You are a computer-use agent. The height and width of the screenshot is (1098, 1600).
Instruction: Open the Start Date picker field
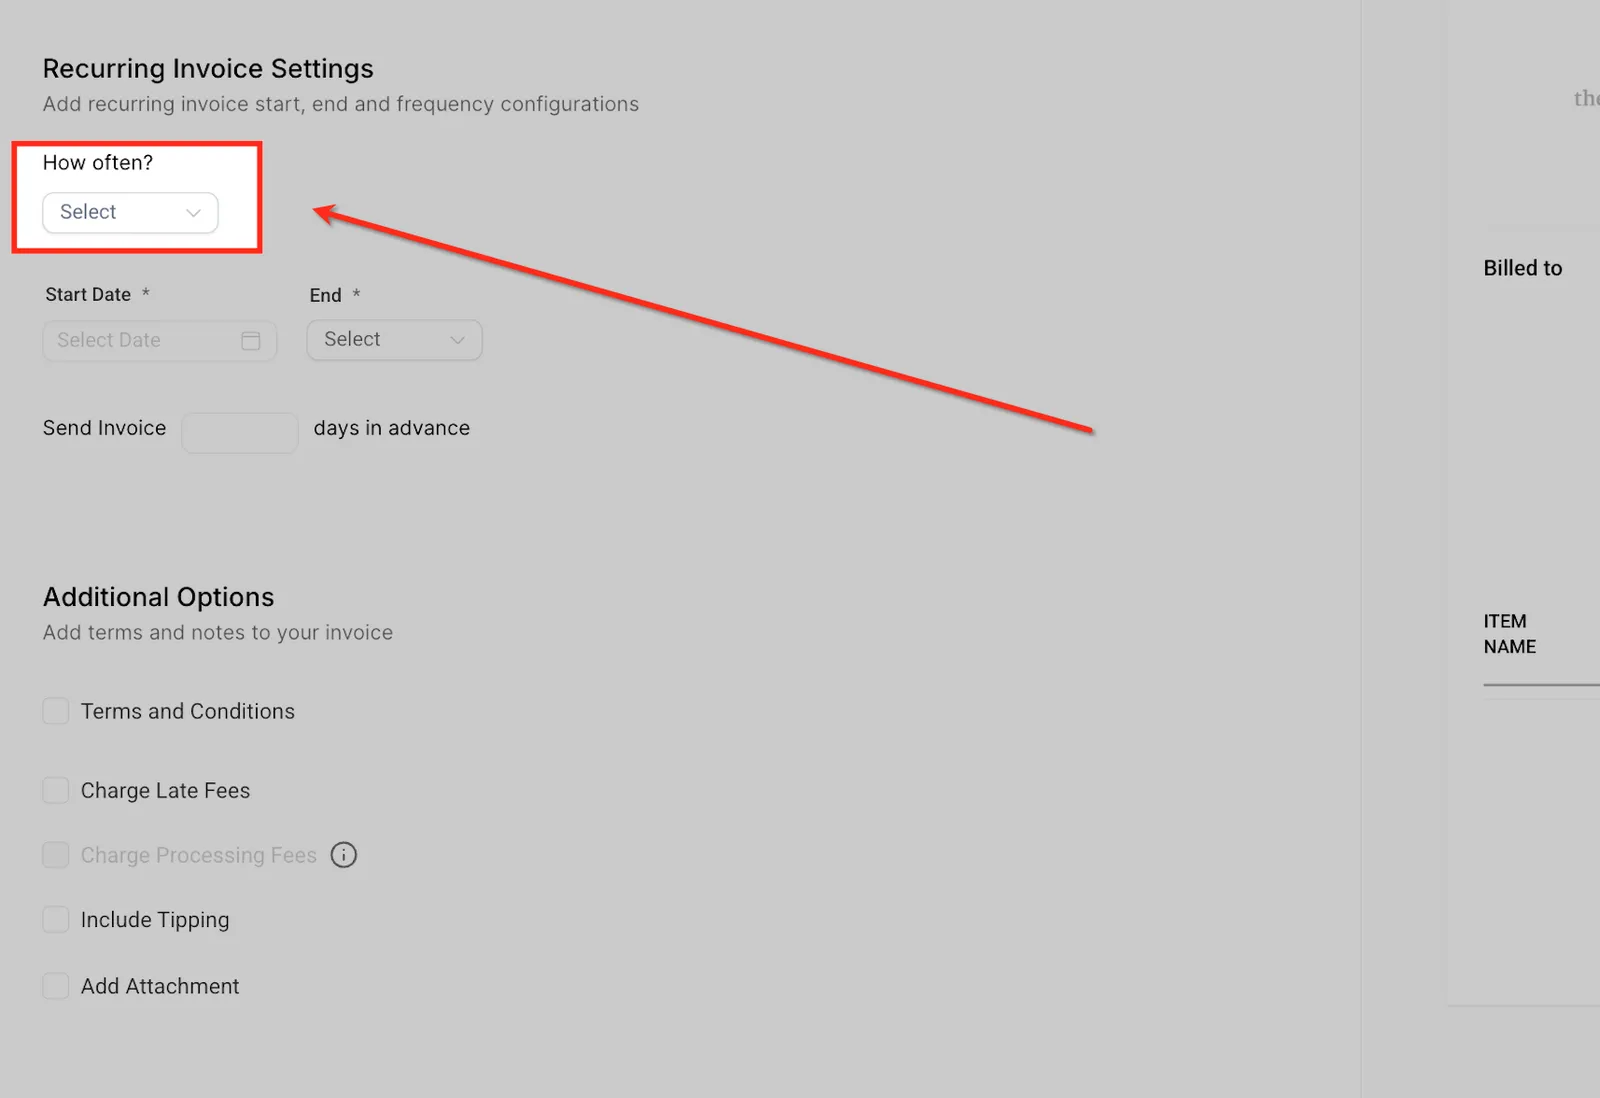tap(160, 340)
